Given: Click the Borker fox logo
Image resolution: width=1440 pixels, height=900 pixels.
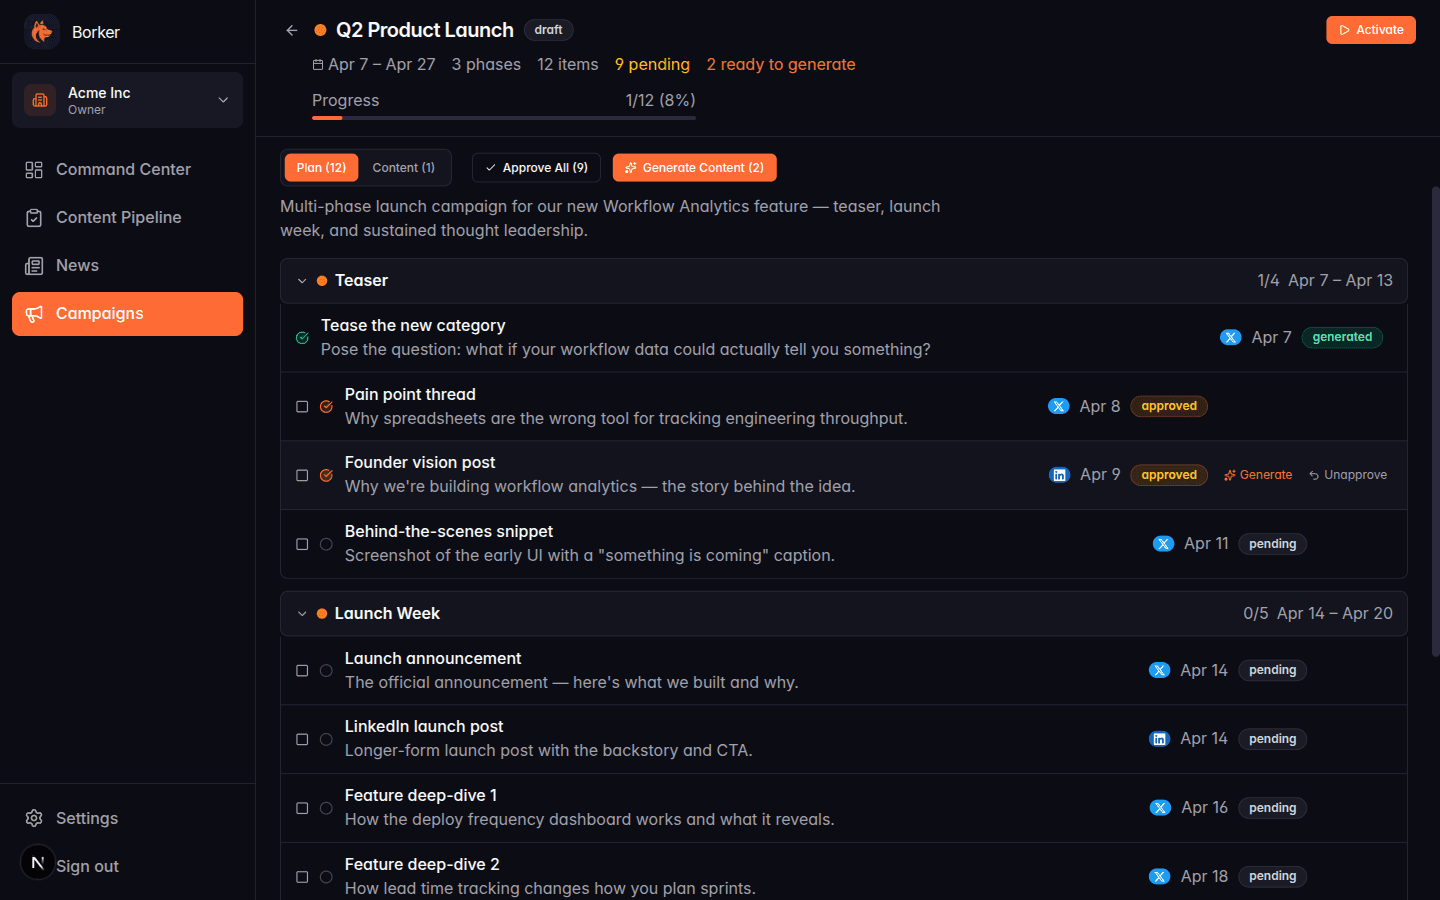Looking at the screenshot, I should coord(41,31).
